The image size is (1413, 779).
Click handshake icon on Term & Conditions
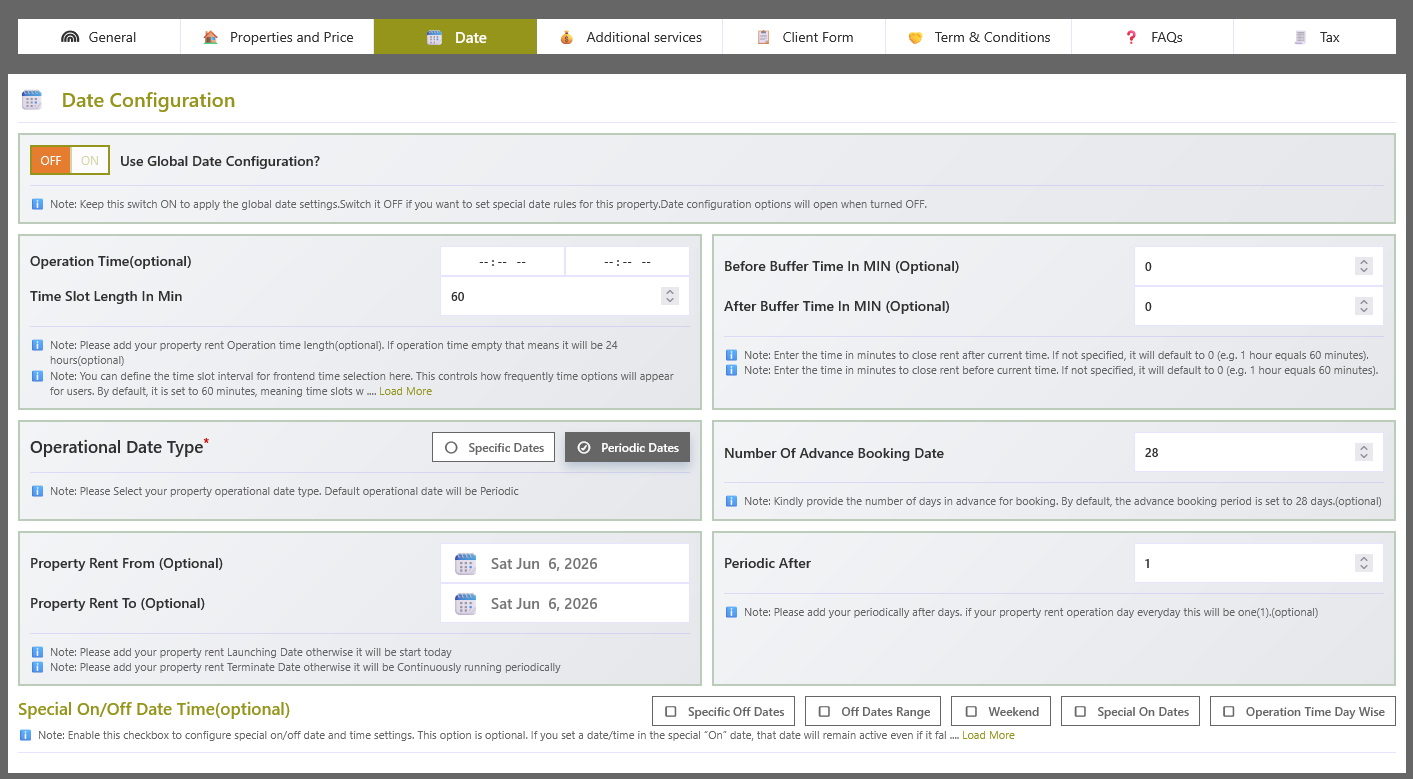(914, 37)
